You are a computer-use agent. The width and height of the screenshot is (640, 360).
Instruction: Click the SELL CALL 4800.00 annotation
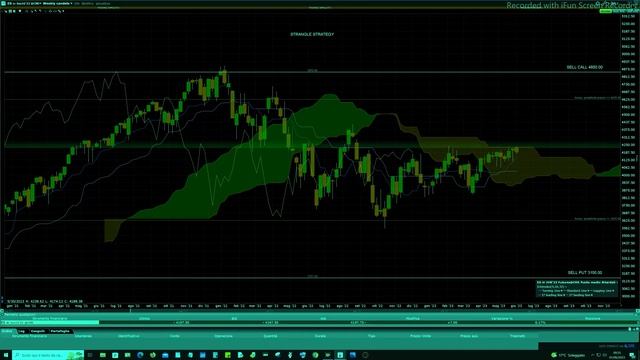pyautogui.click(x=584, y=67)
